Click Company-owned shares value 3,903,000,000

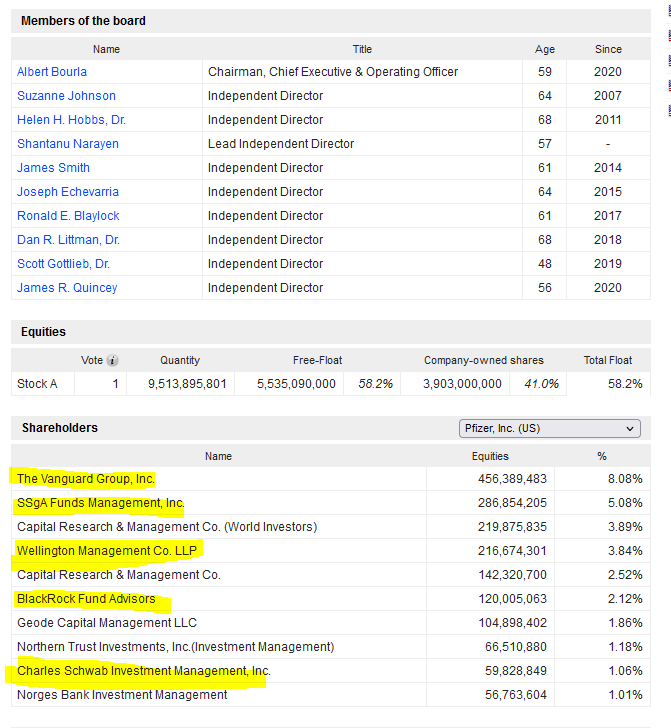pyautogui.click(x=463, y=384)
